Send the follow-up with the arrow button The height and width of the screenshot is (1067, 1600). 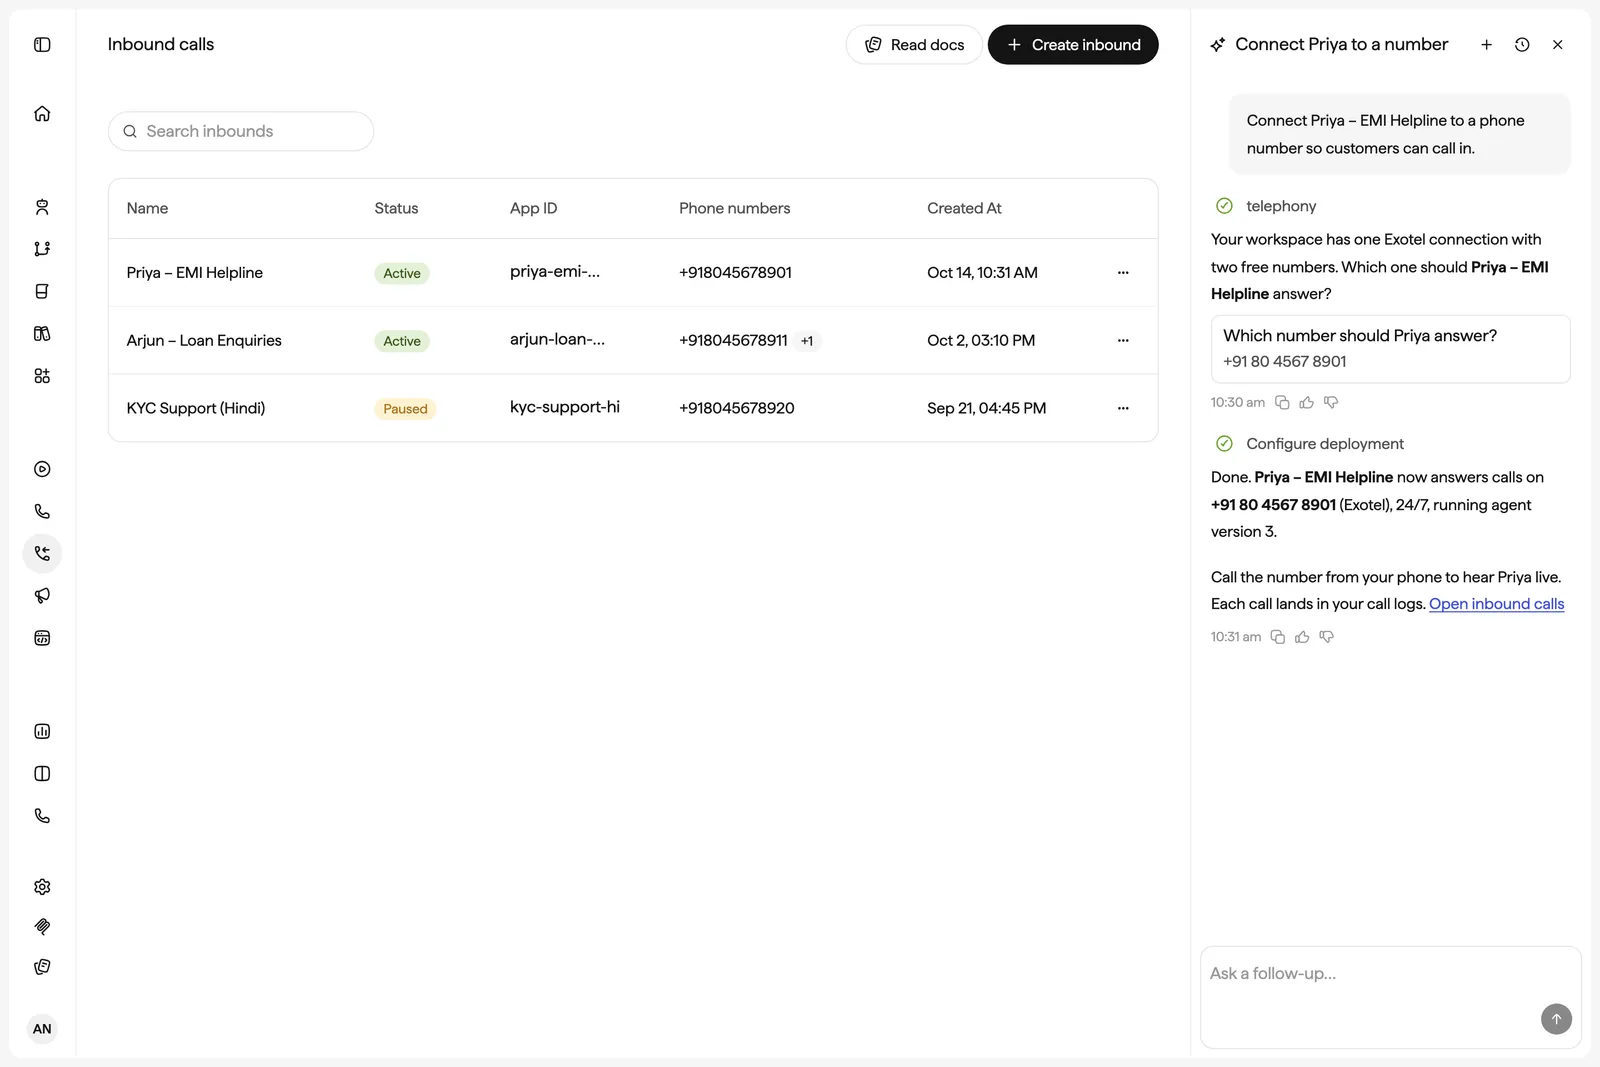tap(1556, 1019)
